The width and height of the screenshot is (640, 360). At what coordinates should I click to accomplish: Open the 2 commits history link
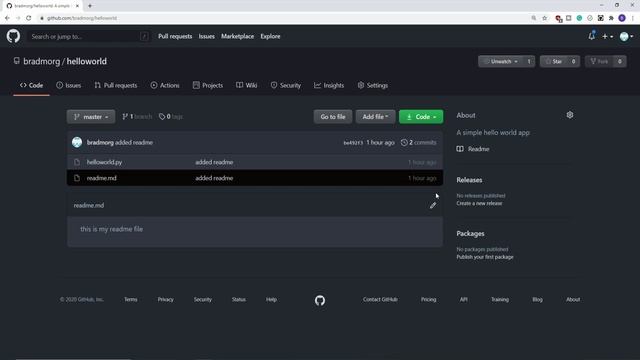click(x=418, y=142)
